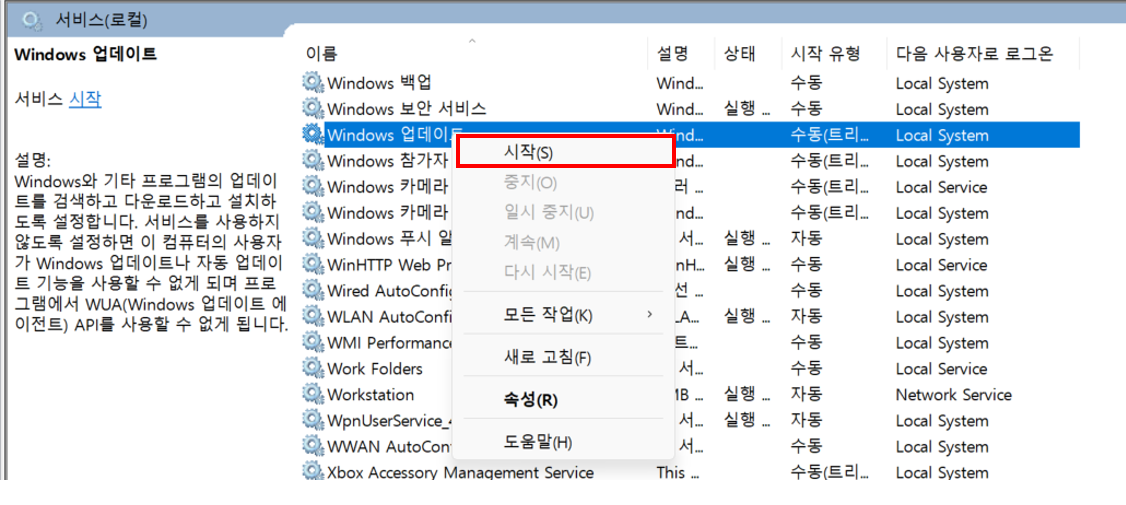Click the gear icon beside Xbox Accessory Management
This screenshot has height=505, width=1126.
tap(312, 472)
